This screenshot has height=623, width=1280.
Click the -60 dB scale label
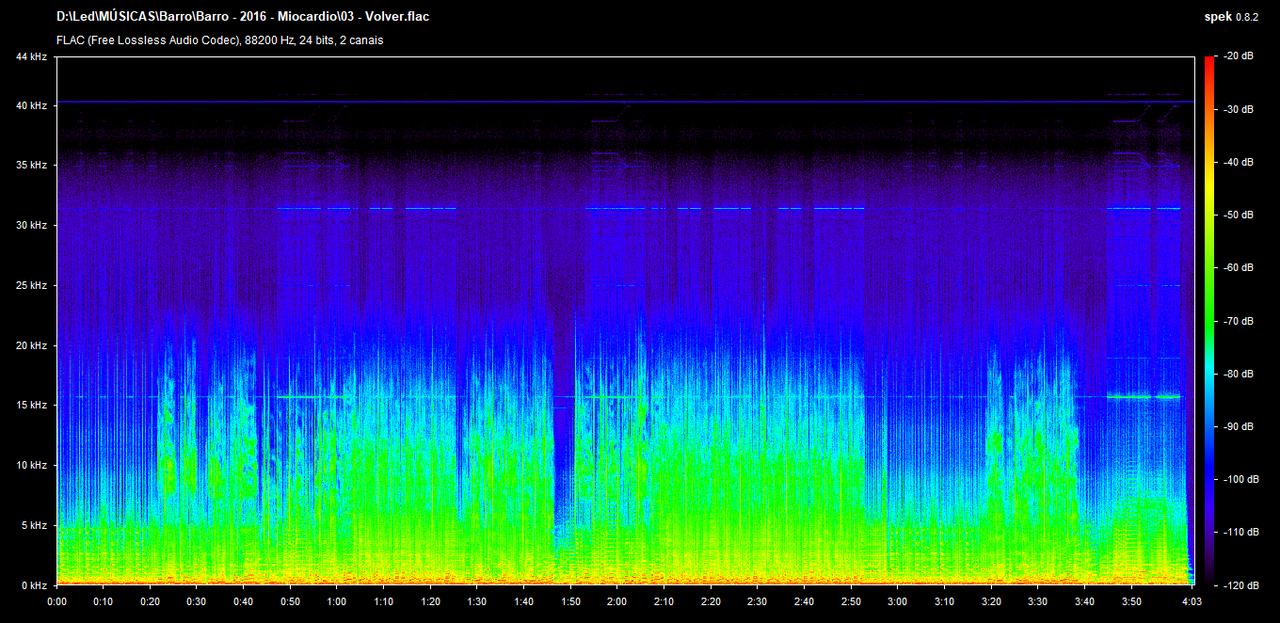[x=1239, y=267]
